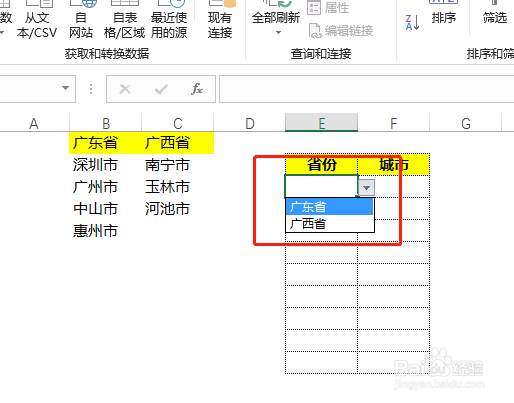Select column B header
The height and width of the screenshot is (403, 514).
(106, 123)
